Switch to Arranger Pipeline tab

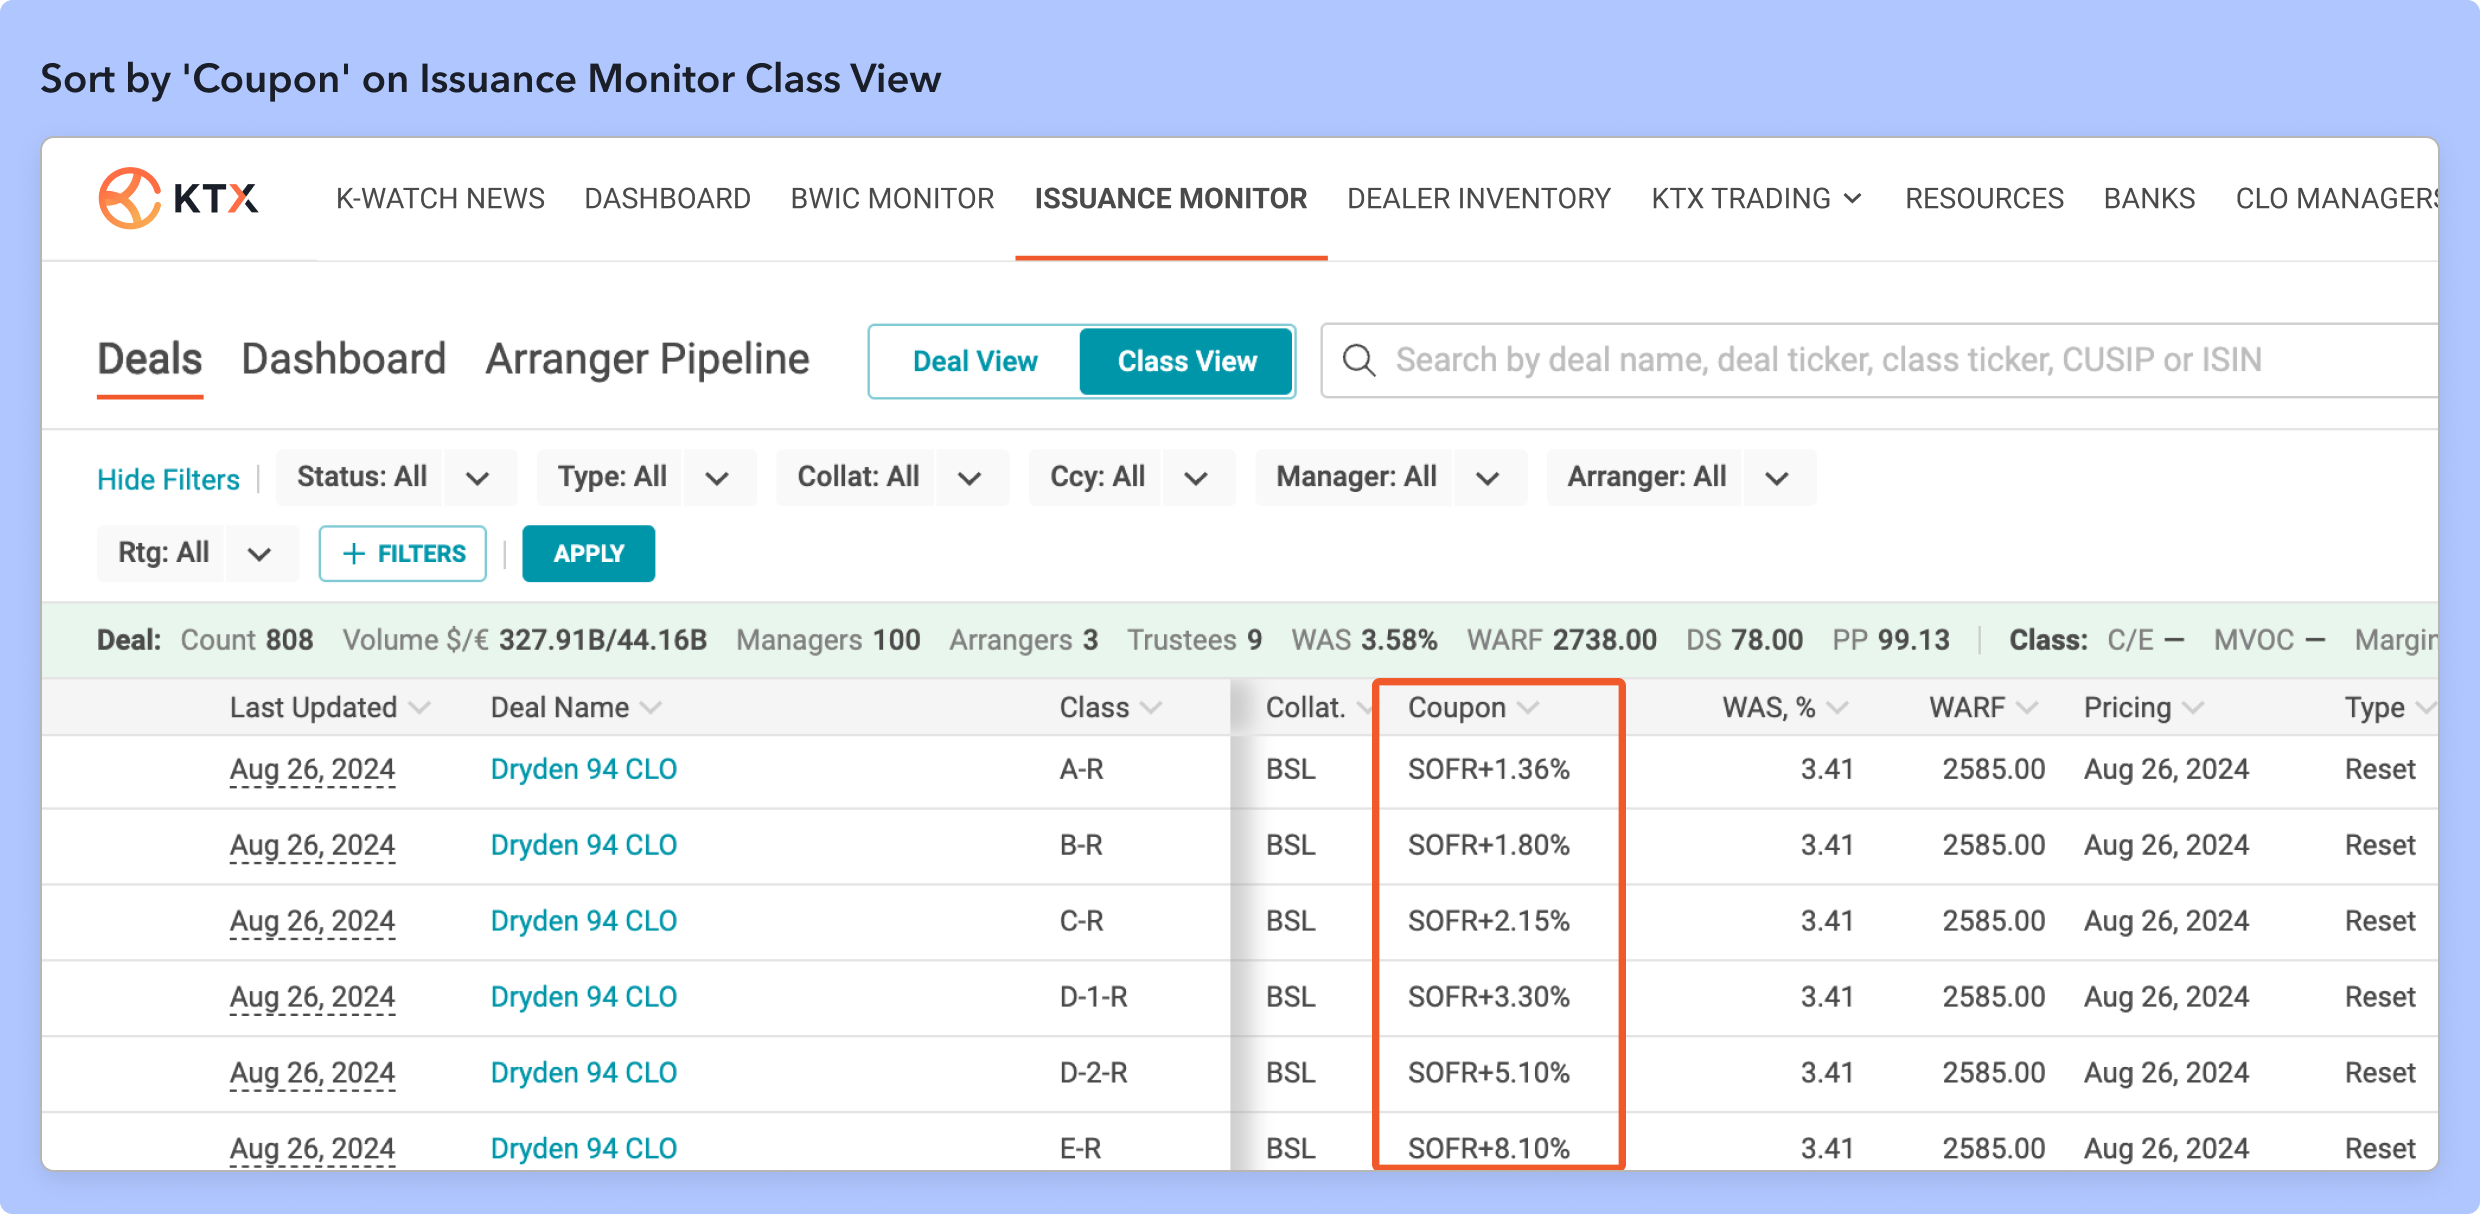click(647, 360)
